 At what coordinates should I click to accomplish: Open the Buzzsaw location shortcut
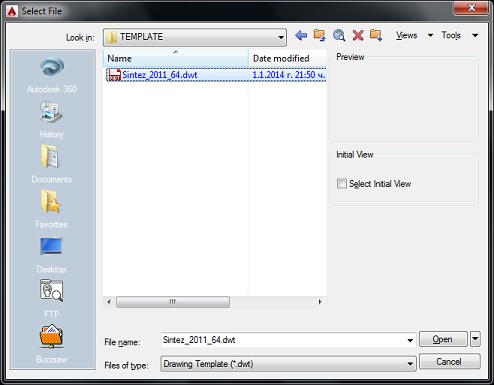[x=51, y=344]
